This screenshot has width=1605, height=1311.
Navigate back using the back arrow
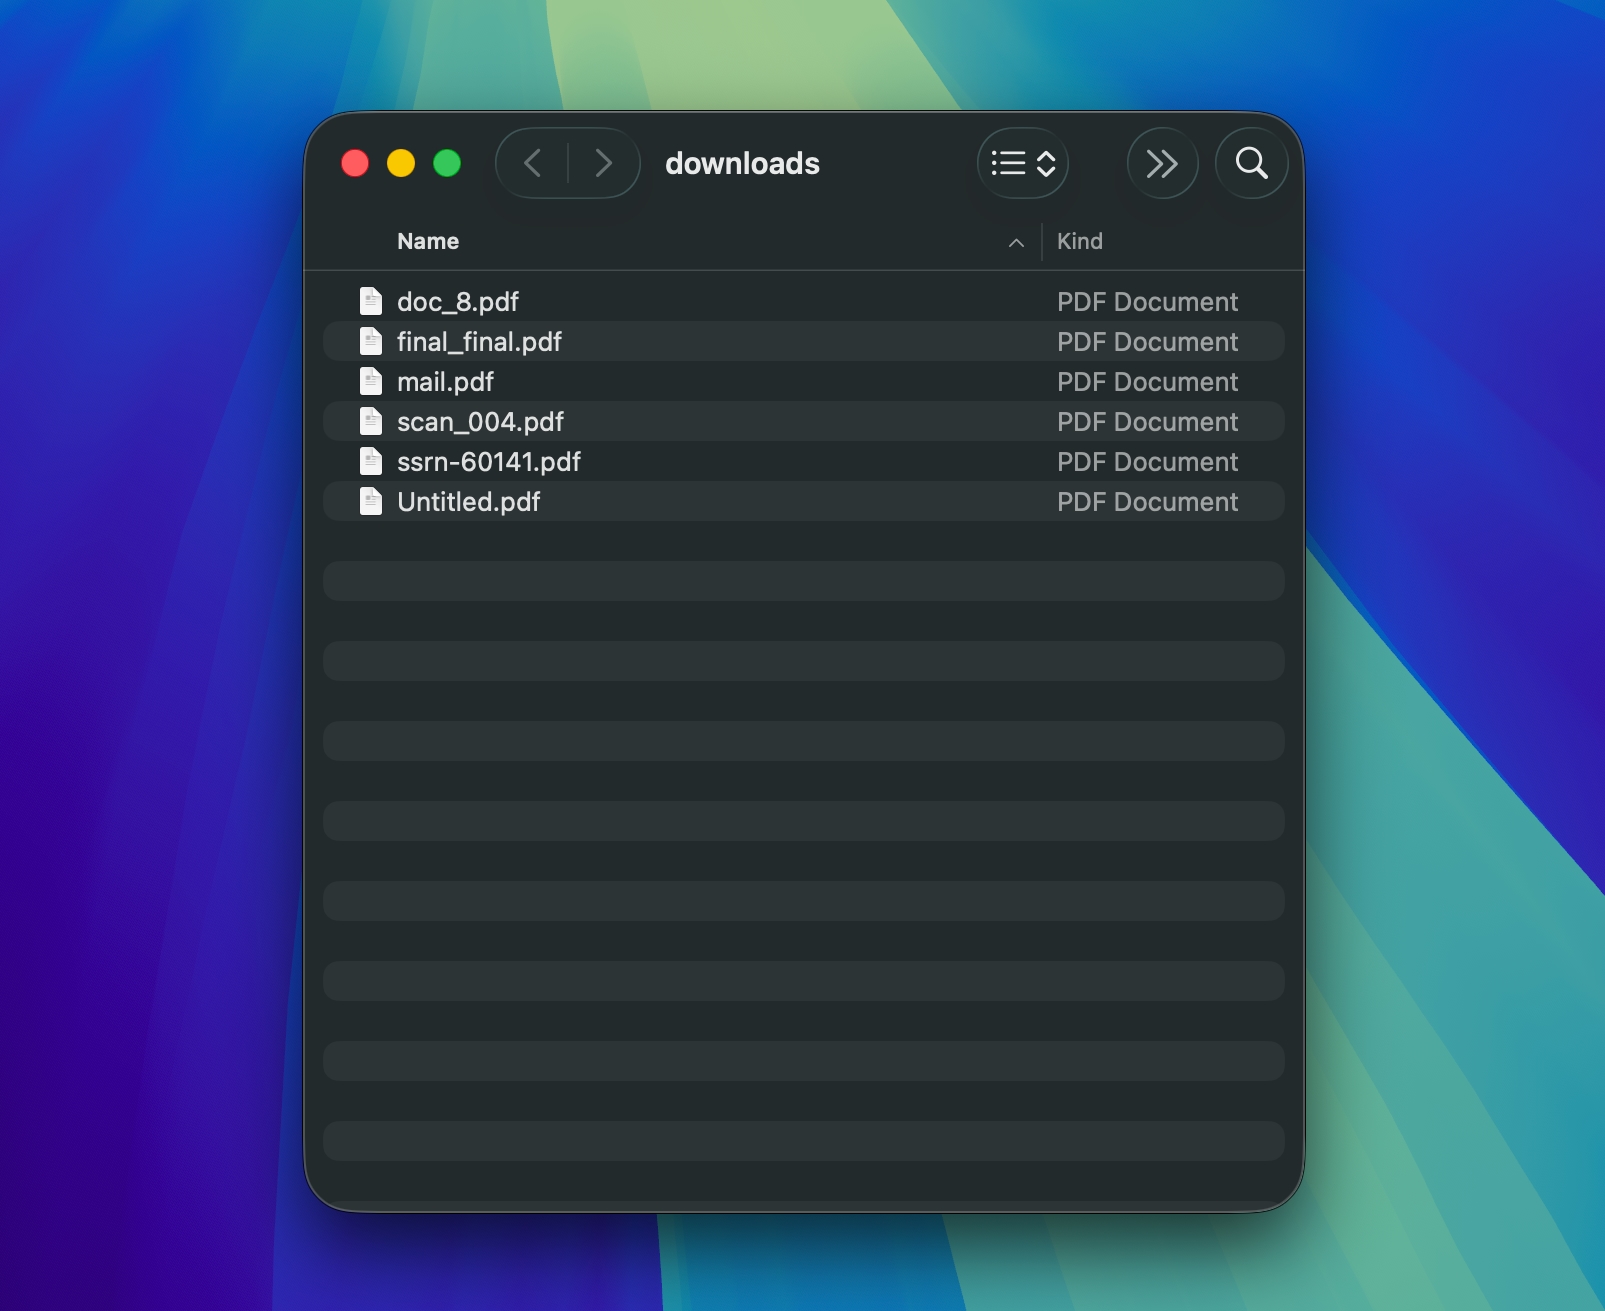click(x=533, y=163)
